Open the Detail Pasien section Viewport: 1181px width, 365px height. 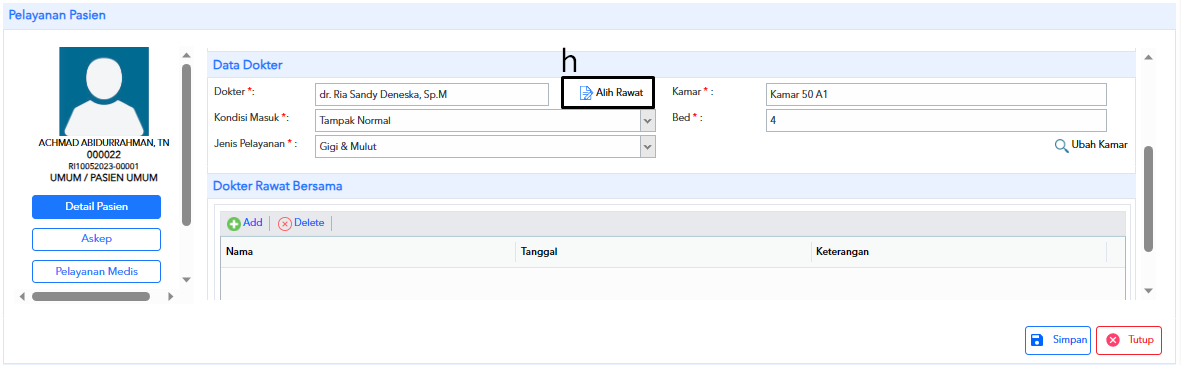pyautogui.click(x=96, y=207)
